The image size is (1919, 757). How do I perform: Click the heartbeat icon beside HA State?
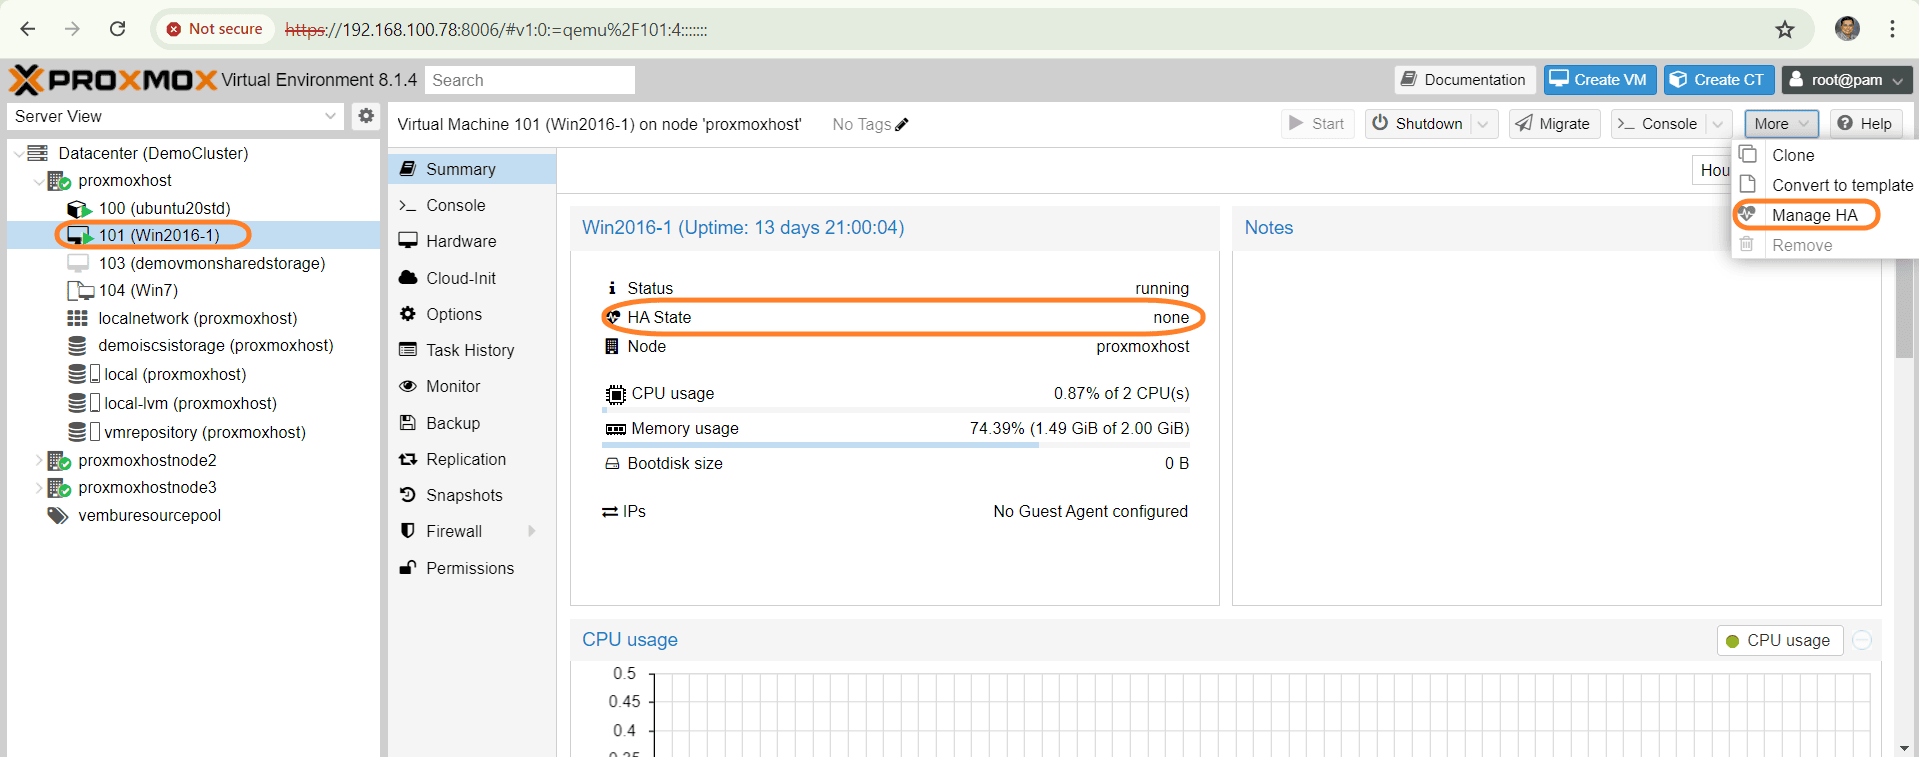(613, 317)
